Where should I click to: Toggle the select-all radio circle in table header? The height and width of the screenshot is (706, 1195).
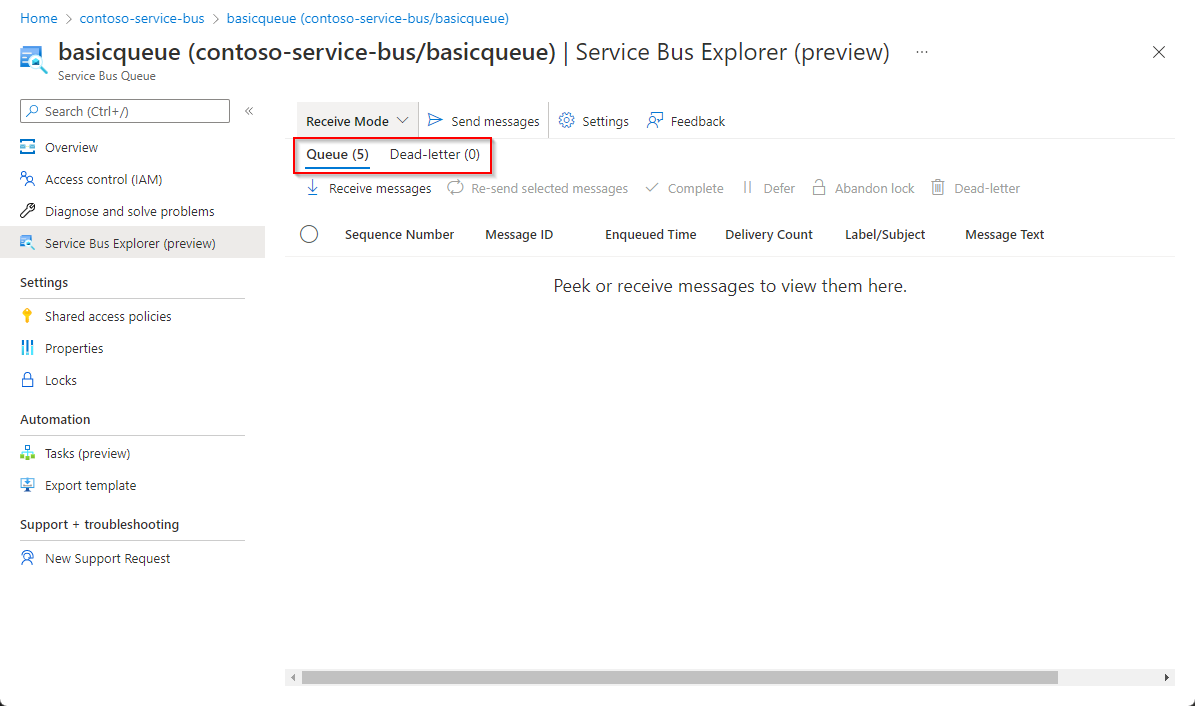tap(309, 234)
